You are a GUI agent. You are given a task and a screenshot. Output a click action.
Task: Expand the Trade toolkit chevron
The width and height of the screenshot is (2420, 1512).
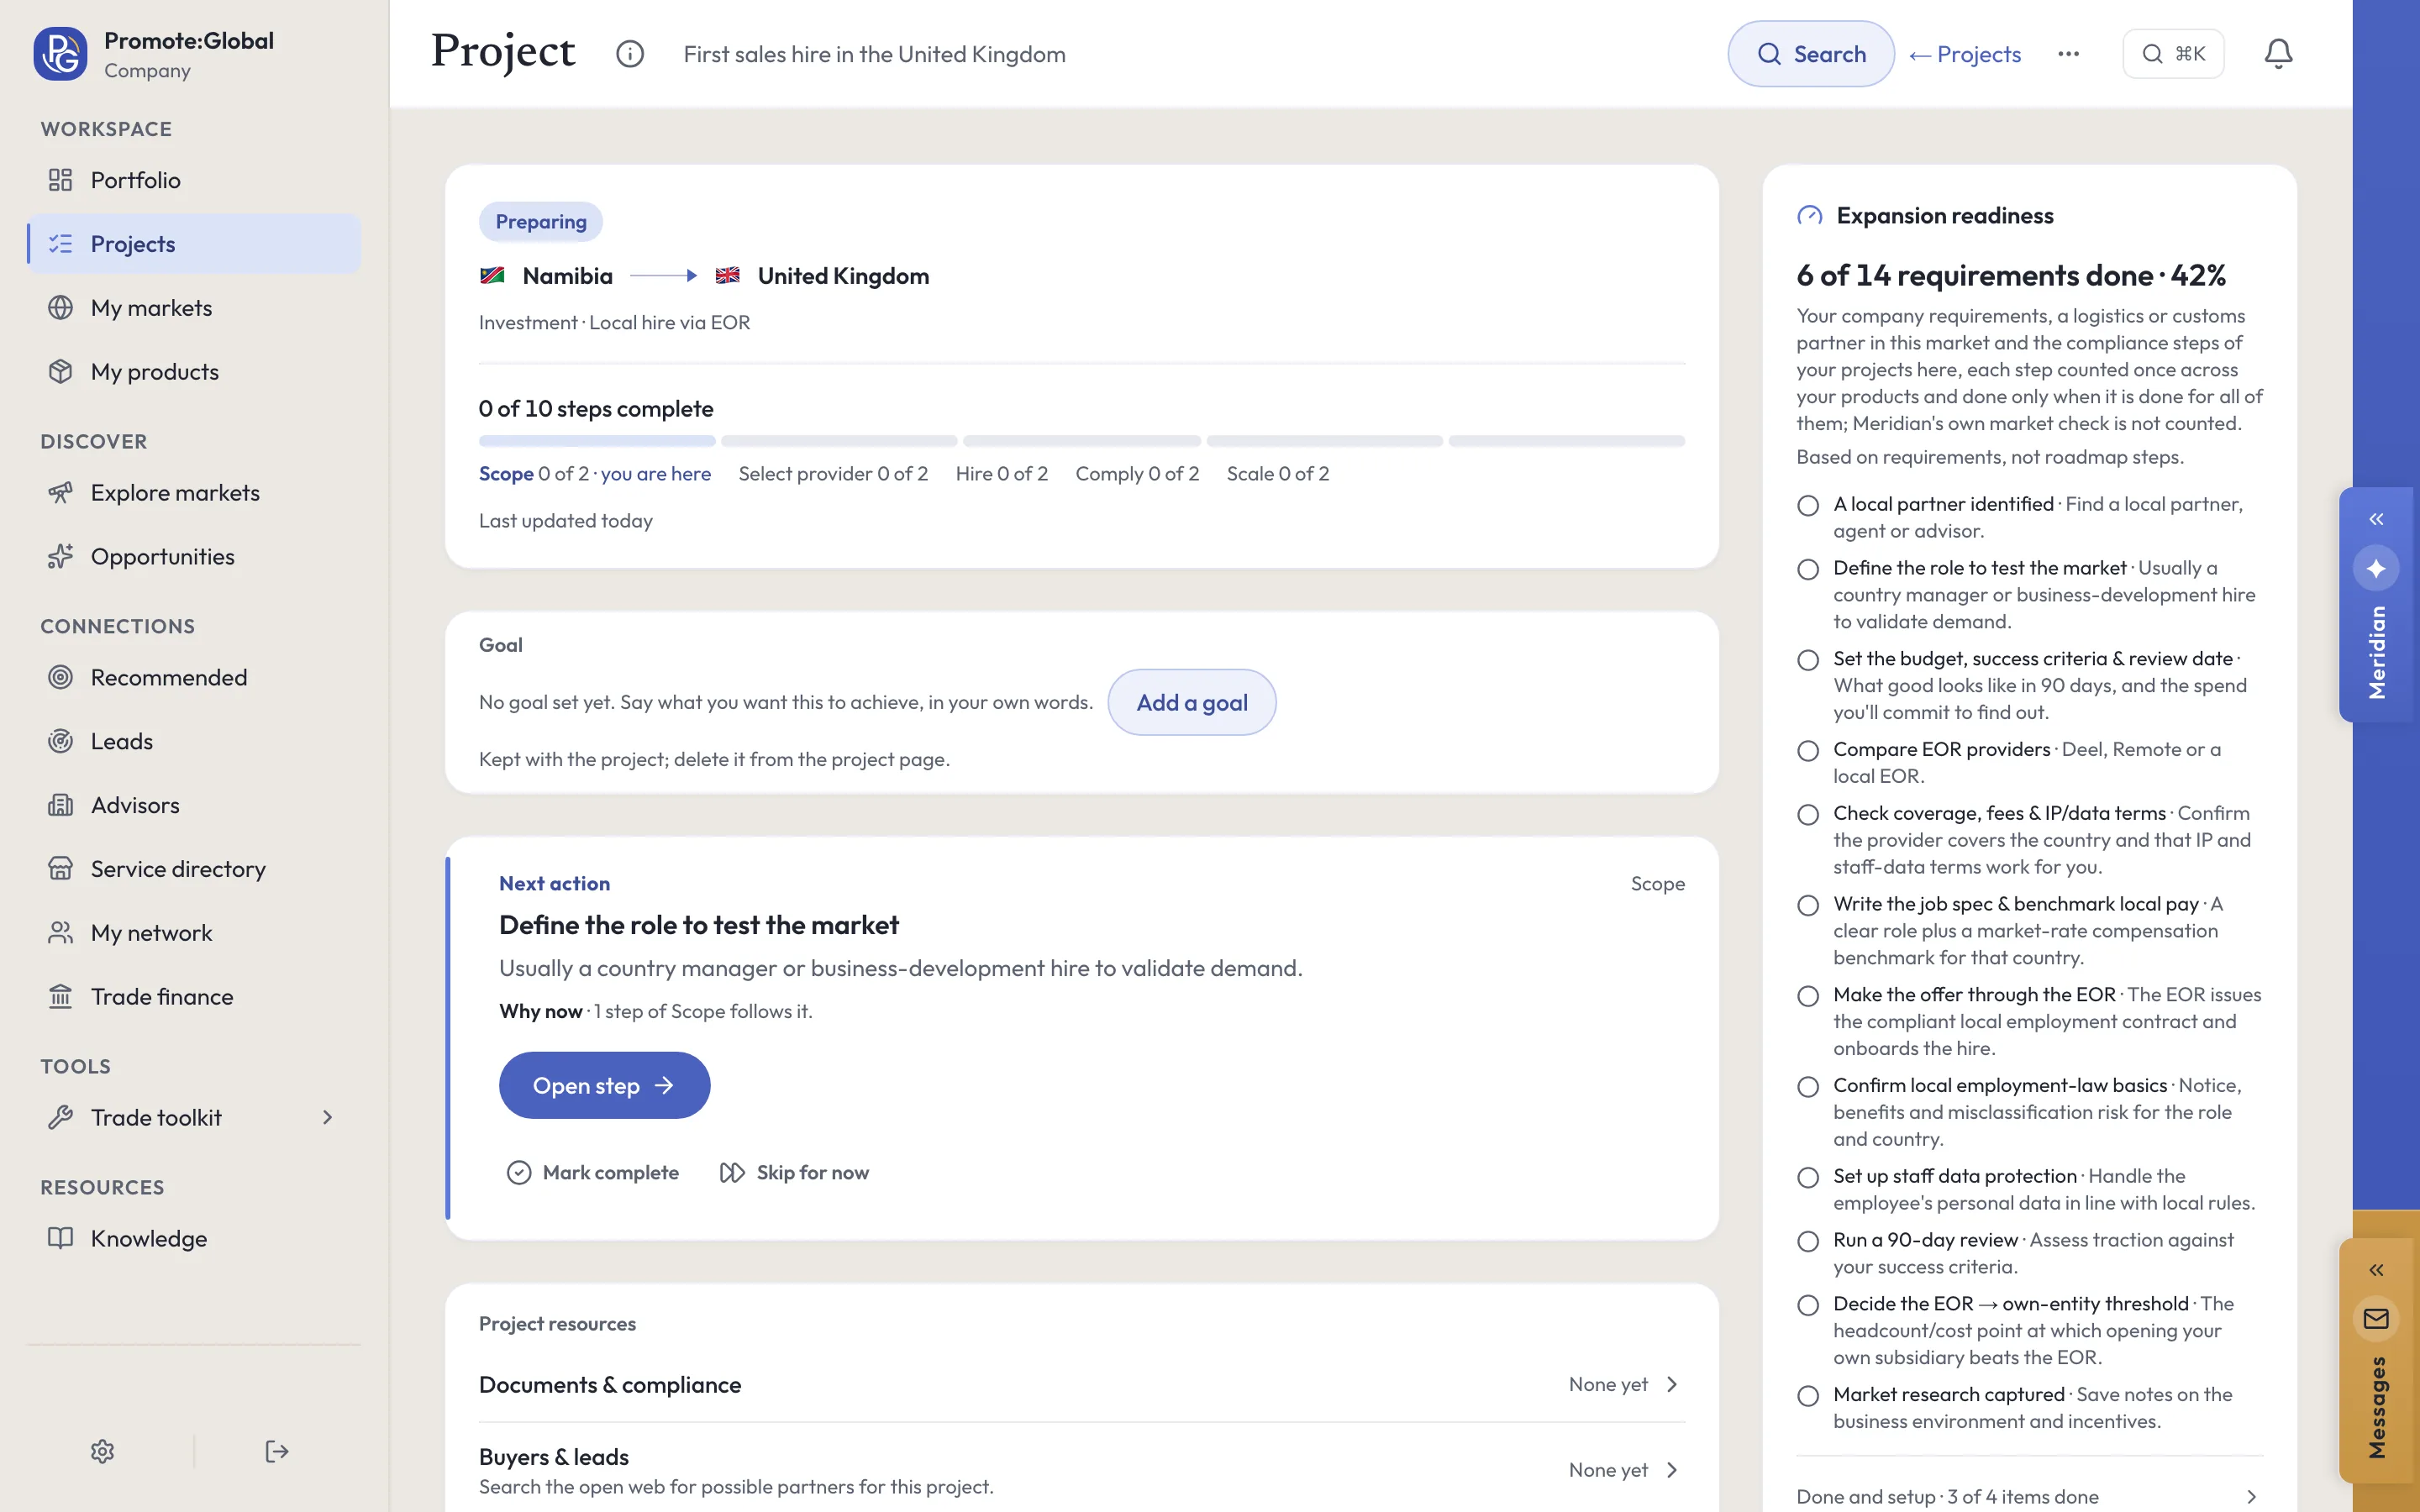pos(327,1117)
